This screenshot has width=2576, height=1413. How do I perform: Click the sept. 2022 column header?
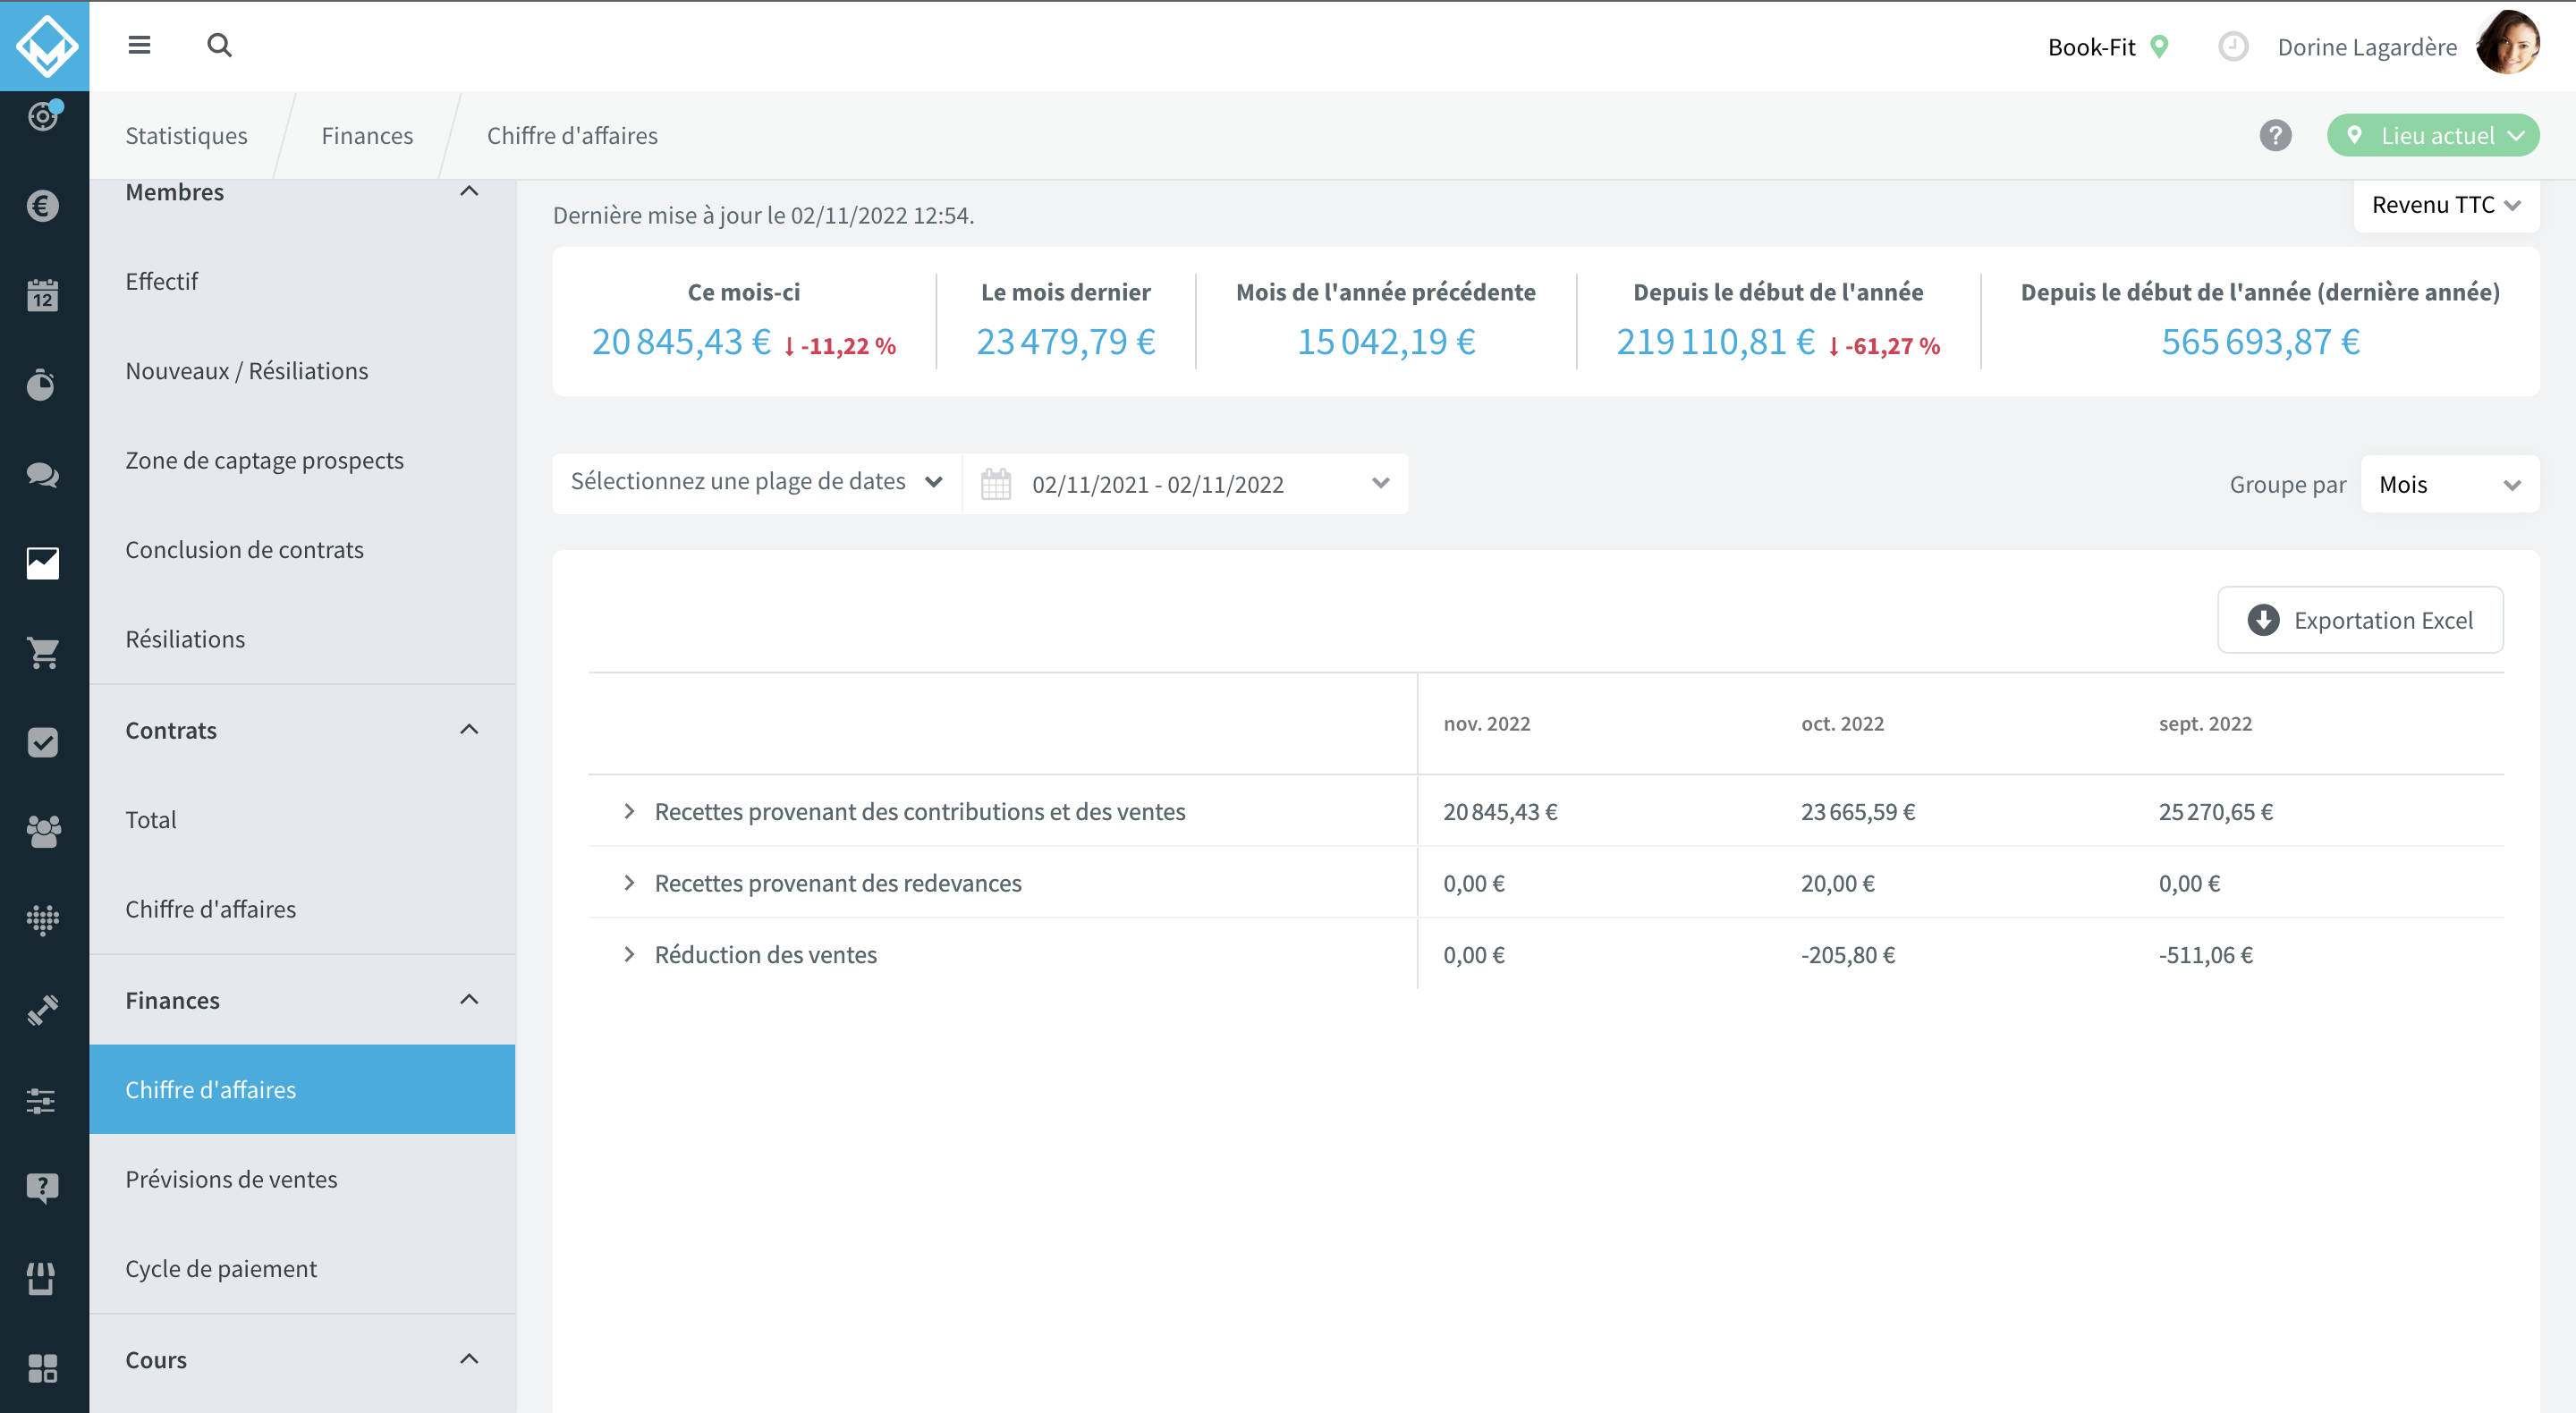[2205, 723]
